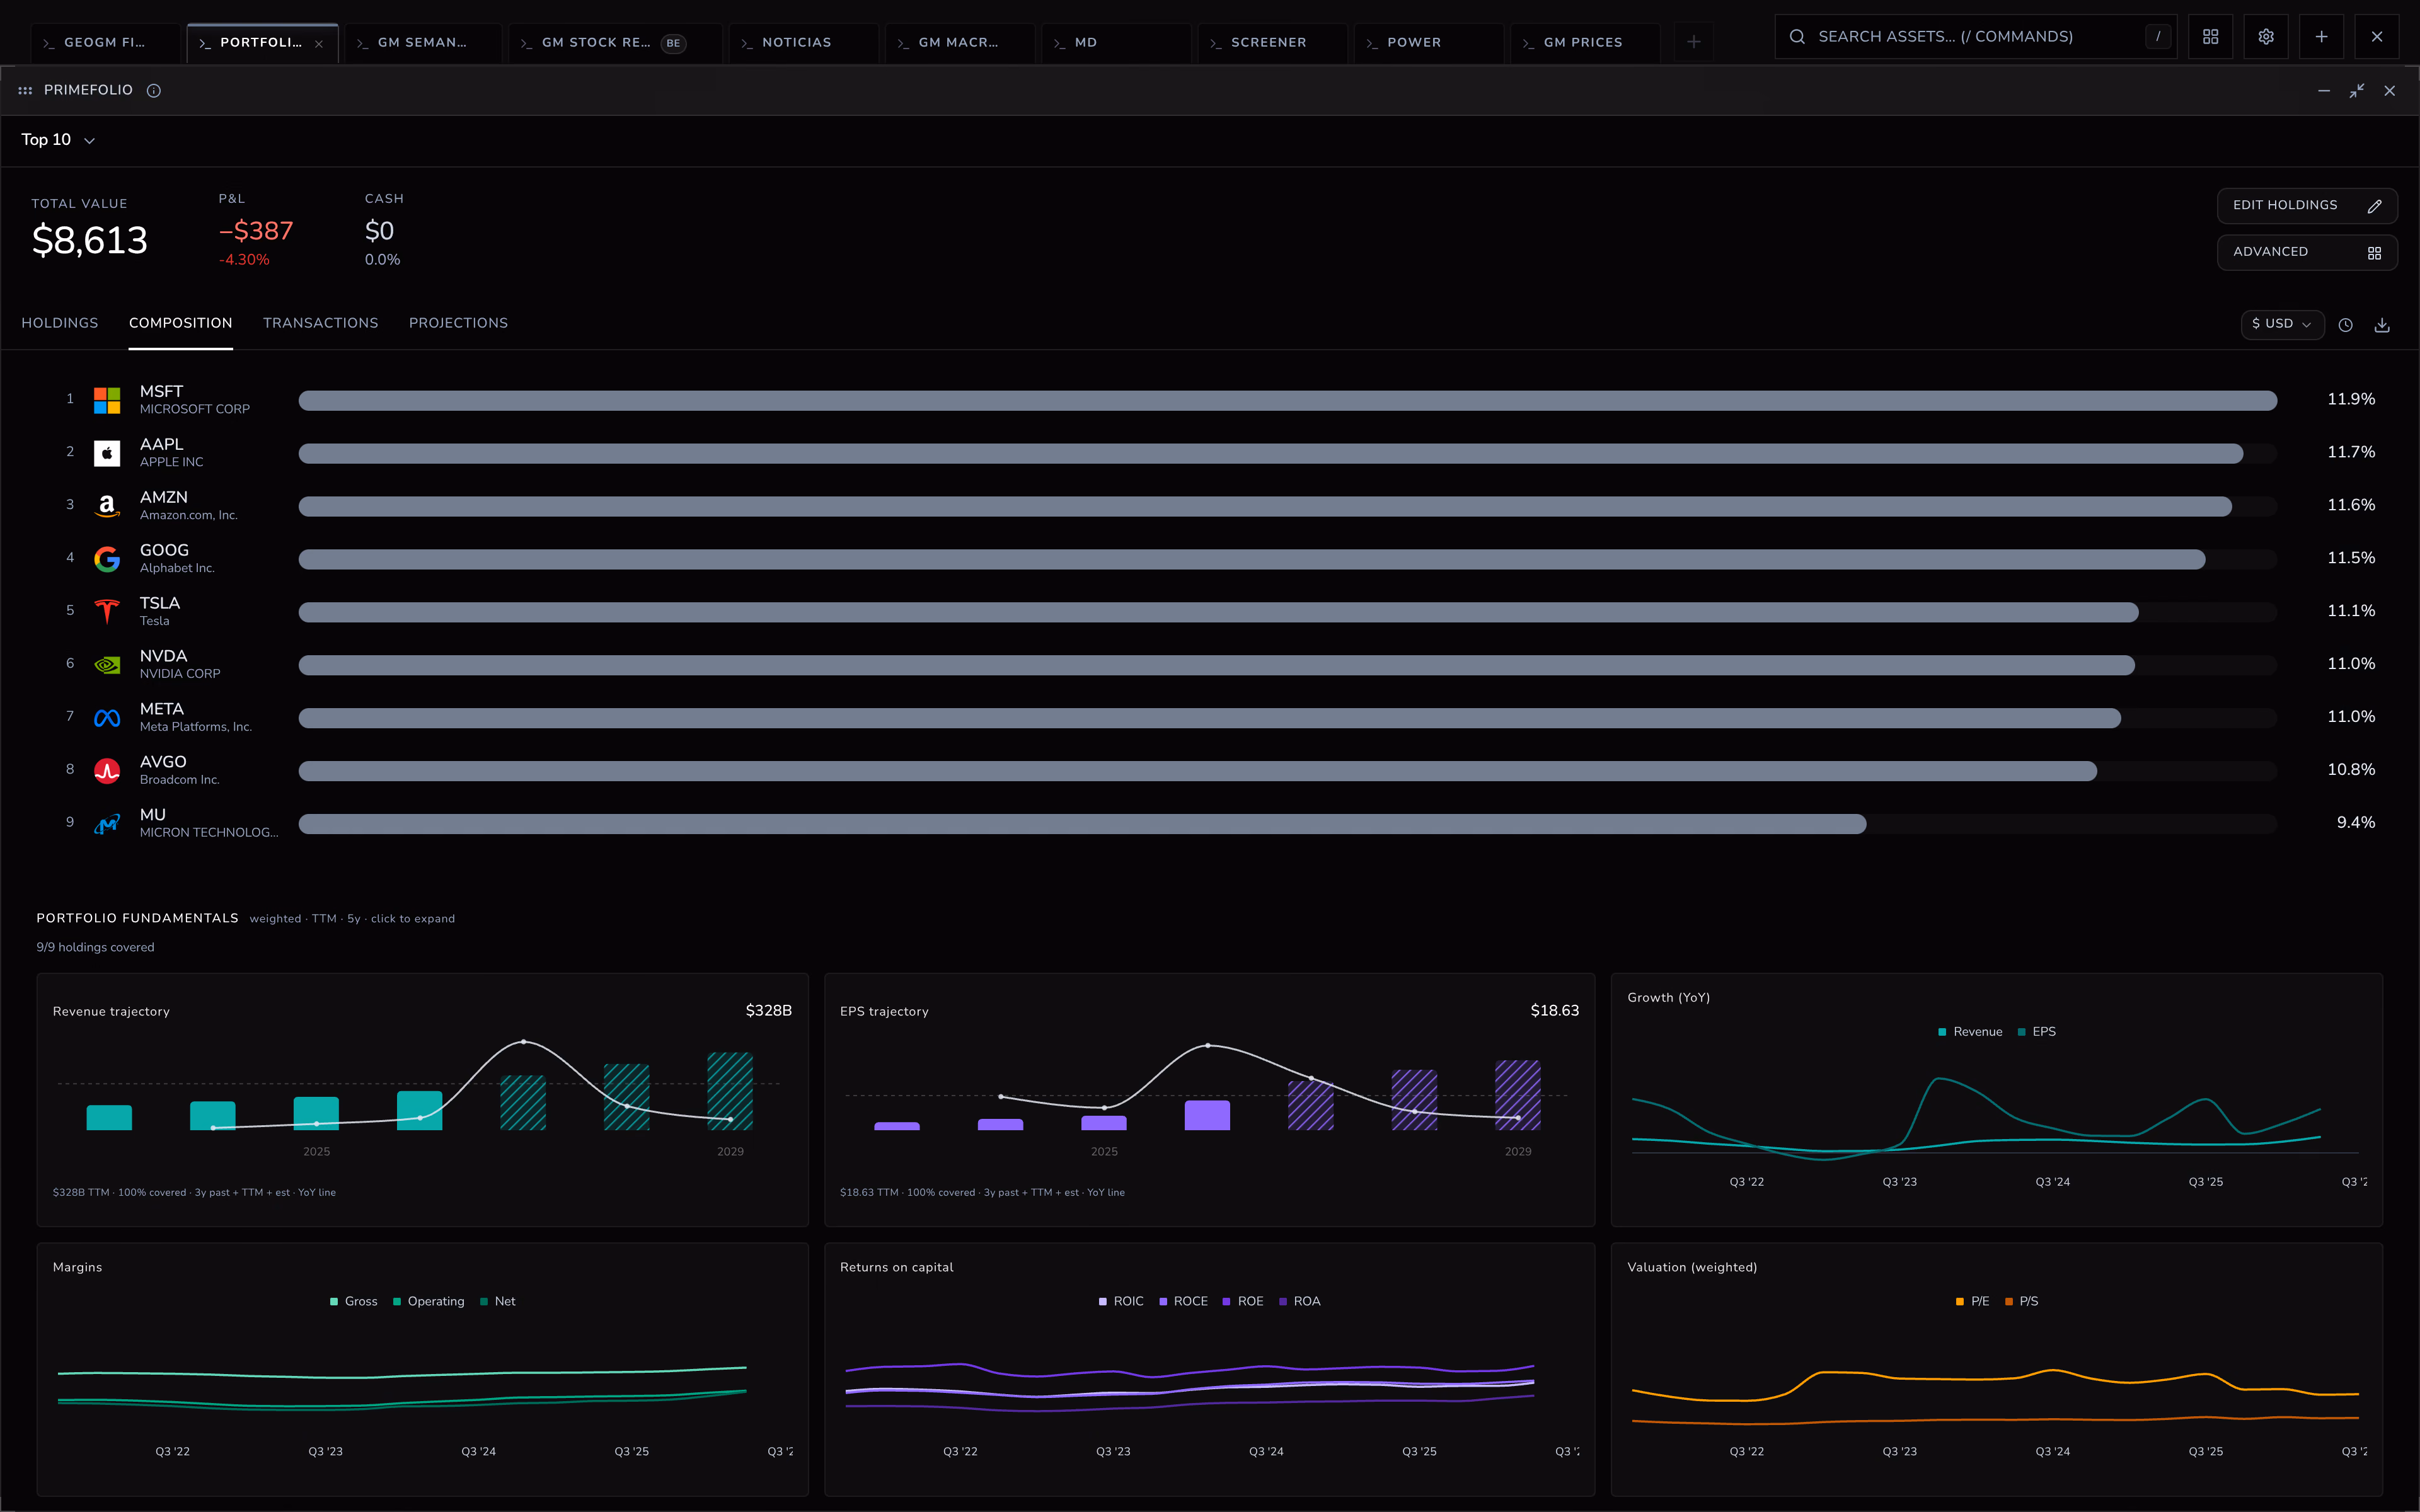Click the Meta logo in META row
This screenshot has width=2420, height=1512.
tap(107, 718)
